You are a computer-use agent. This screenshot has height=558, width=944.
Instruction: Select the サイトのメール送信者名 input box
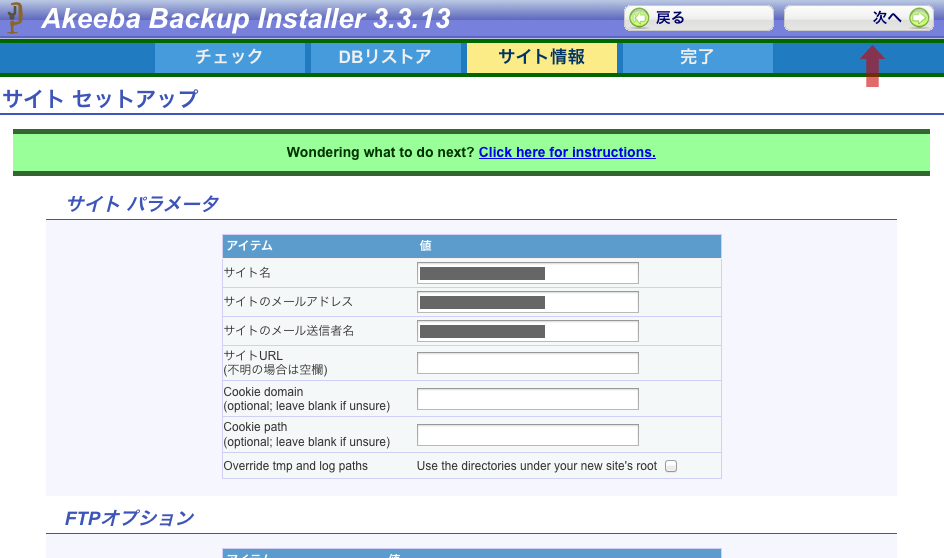coord(527,331)
